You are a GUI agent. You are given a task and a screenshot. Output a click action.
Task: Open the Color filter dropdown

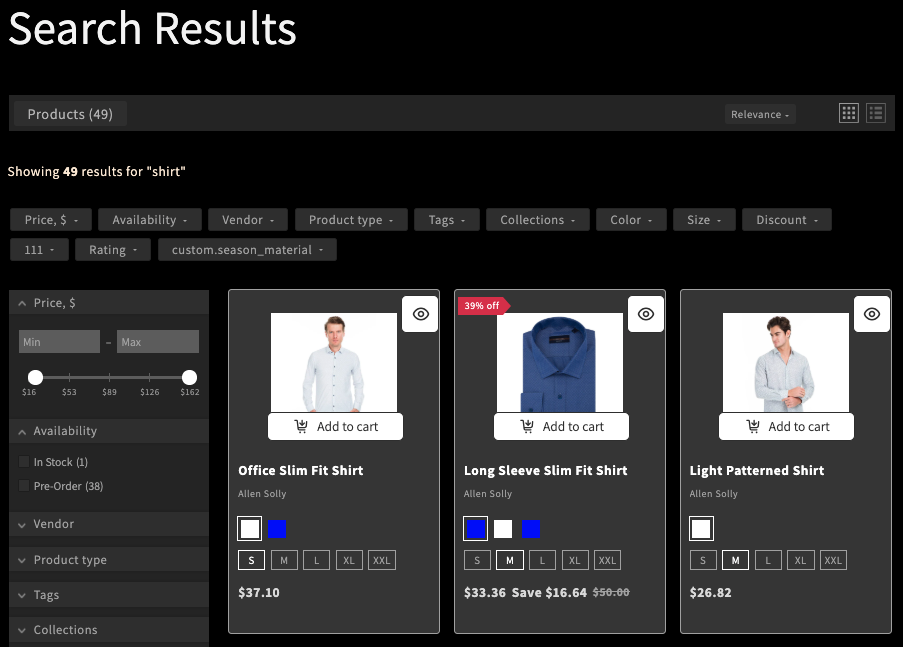coord(631,220)
